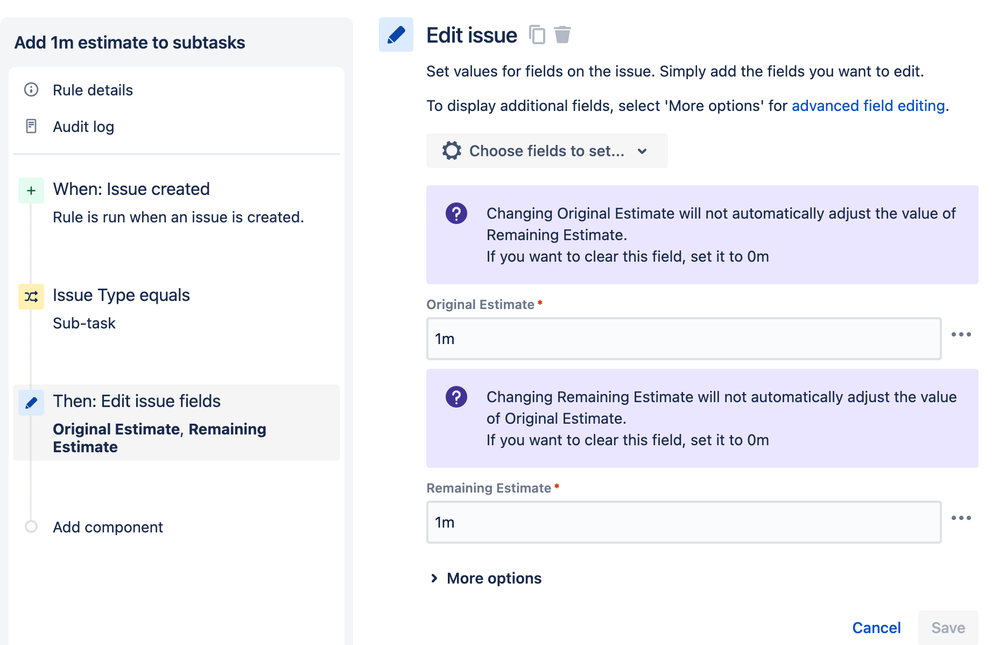This screenshot has width=999, height=645.
Task: Open the three-dot menu beside Remaining Estimate
Action: (x=961, y=518)
